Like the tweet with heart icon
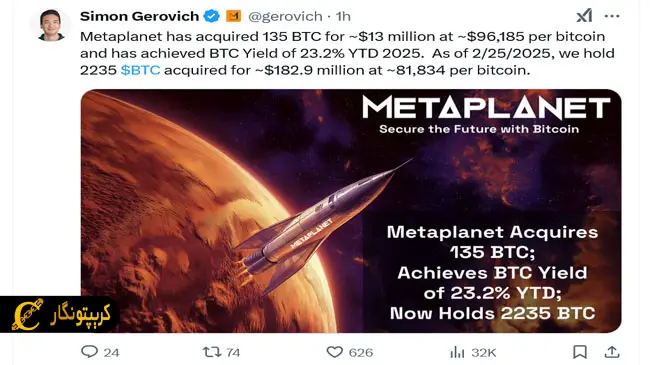The image size is (650, 365). point(335,352)
